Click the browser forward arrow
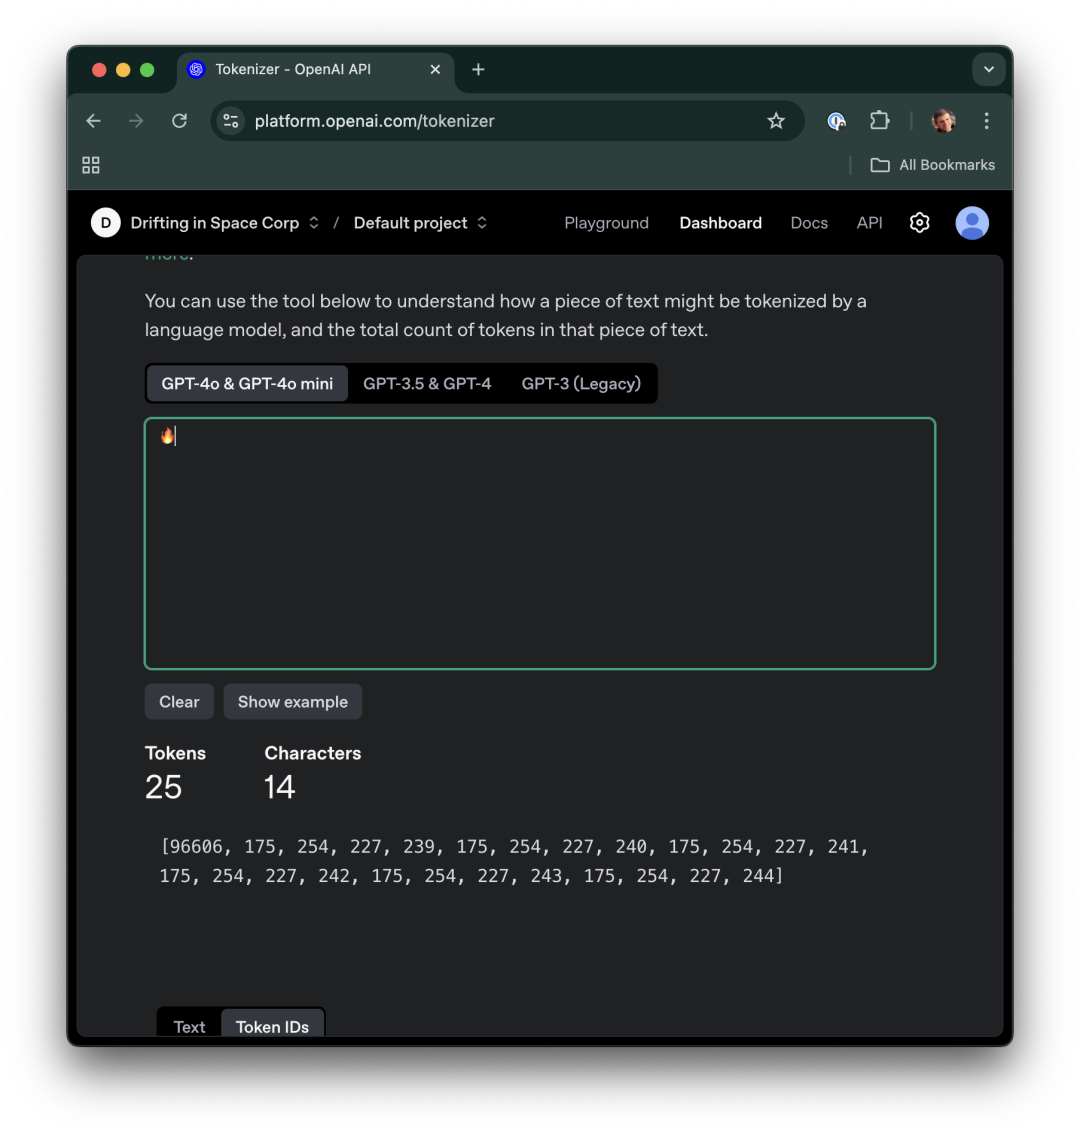This screenshot has width=1080, height=1135. (136, 121)
